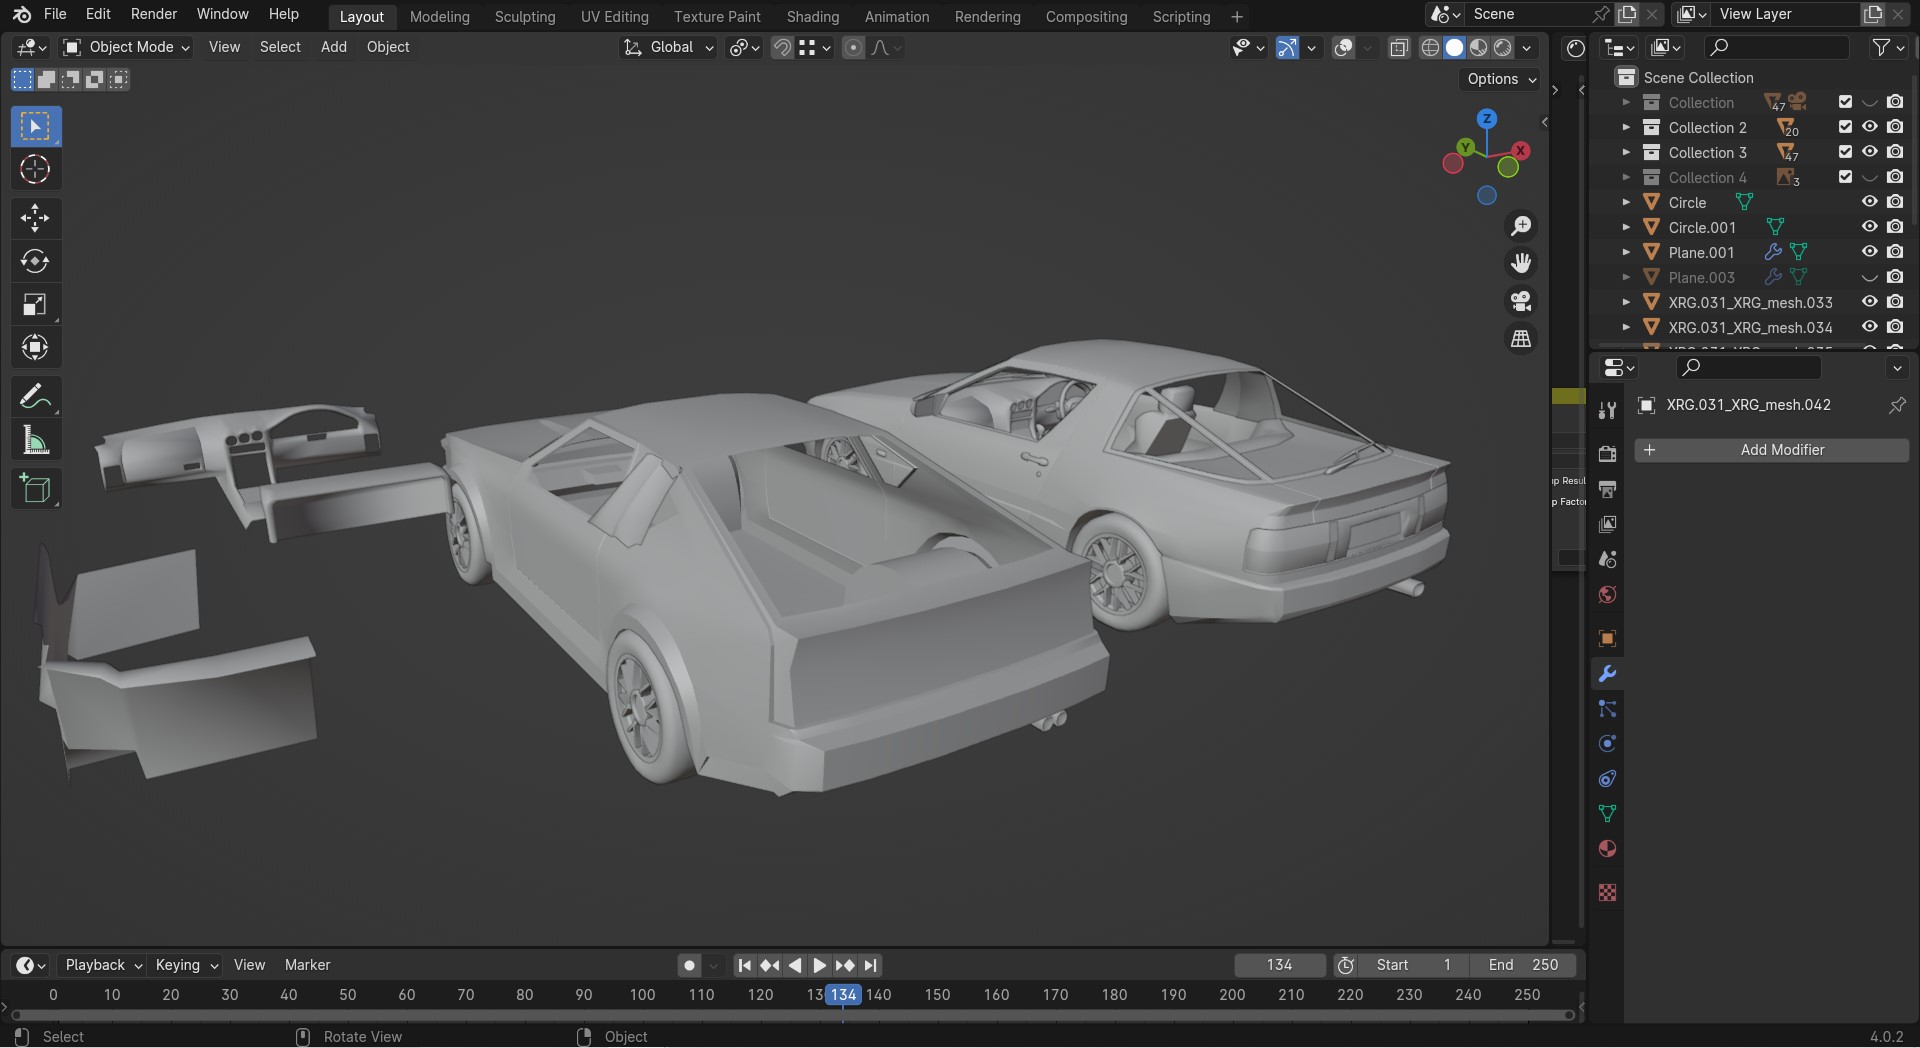Viewport: 1920px width, 1048px height.
Task: Switch to the Shading workspace tab
Action: [813, 16]
